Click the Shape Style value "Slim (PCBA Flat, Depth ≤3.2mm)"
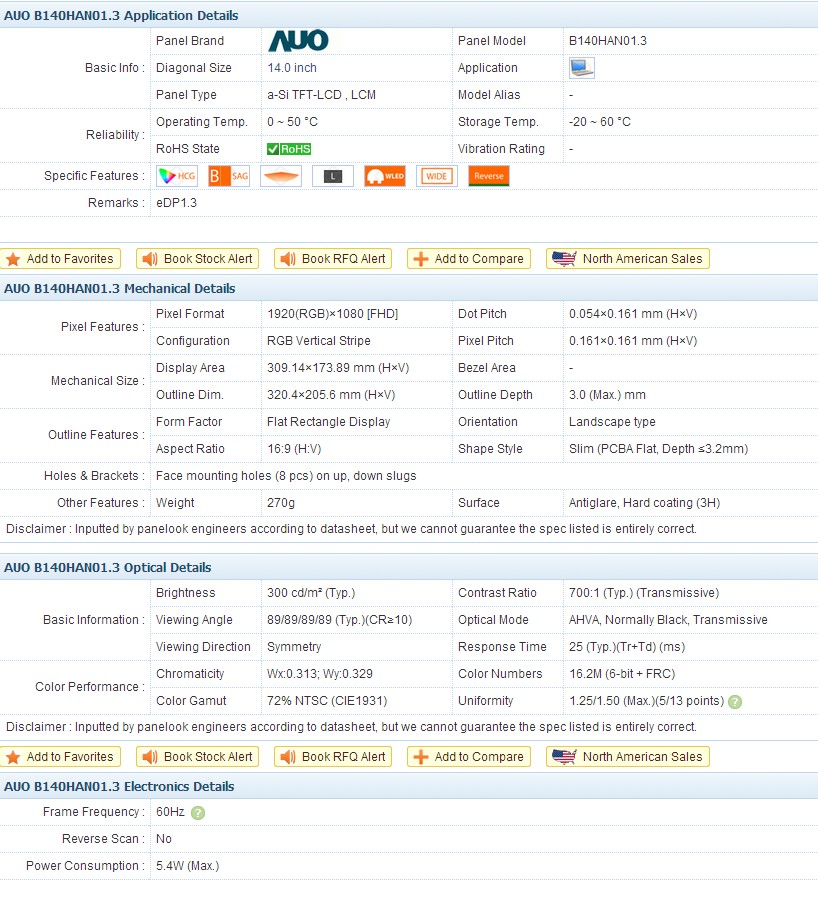 [658, 449]
